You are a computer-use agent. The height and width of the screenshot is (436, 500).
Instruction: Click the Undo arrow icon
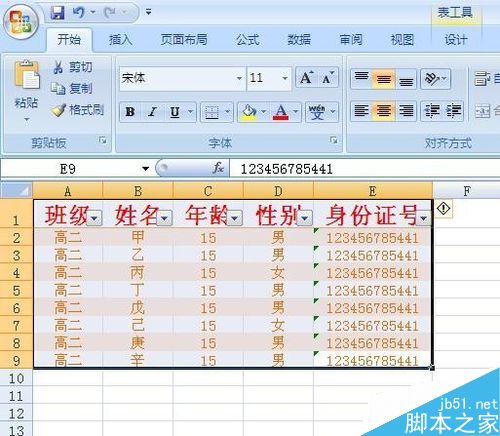pos(79,13)
